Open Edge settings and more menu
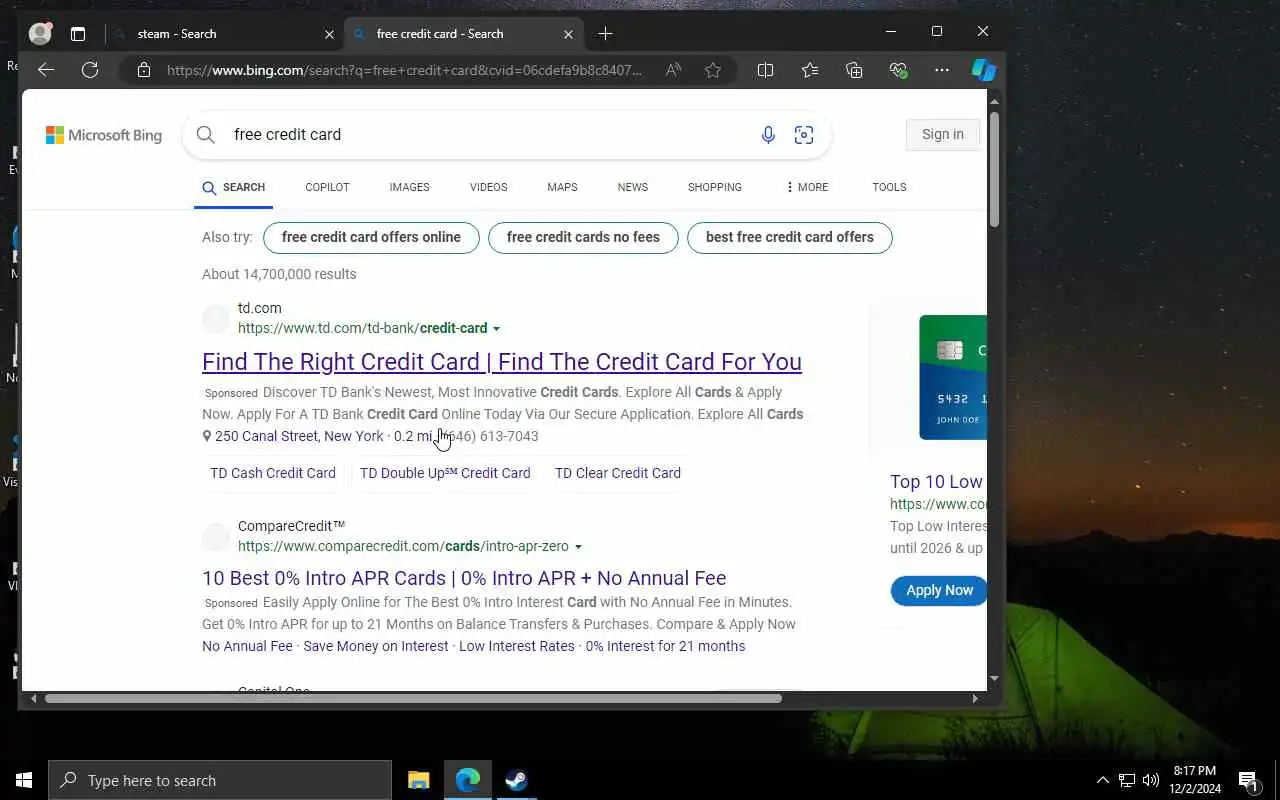This screenshot has height=800, width=1280. pos(942,70)
